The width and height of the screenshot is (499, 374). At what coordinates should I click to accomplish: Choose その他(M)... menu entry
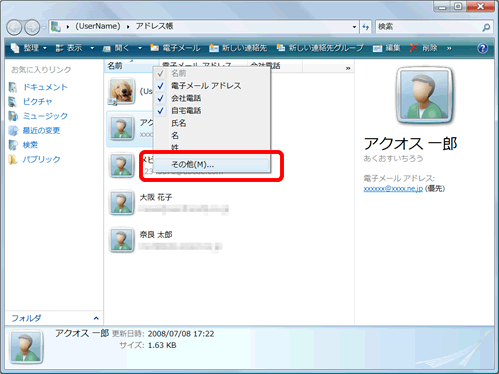[x=212, y=165]
